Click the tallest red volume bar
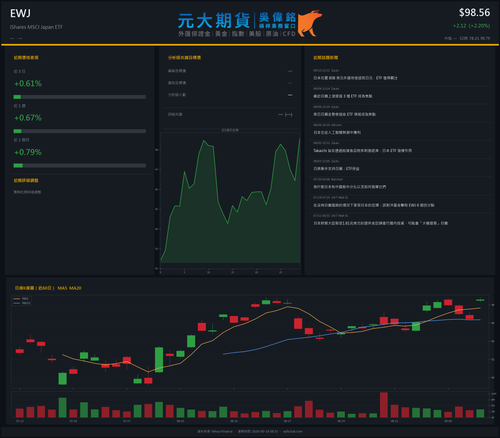 click(x=384, y=405)
